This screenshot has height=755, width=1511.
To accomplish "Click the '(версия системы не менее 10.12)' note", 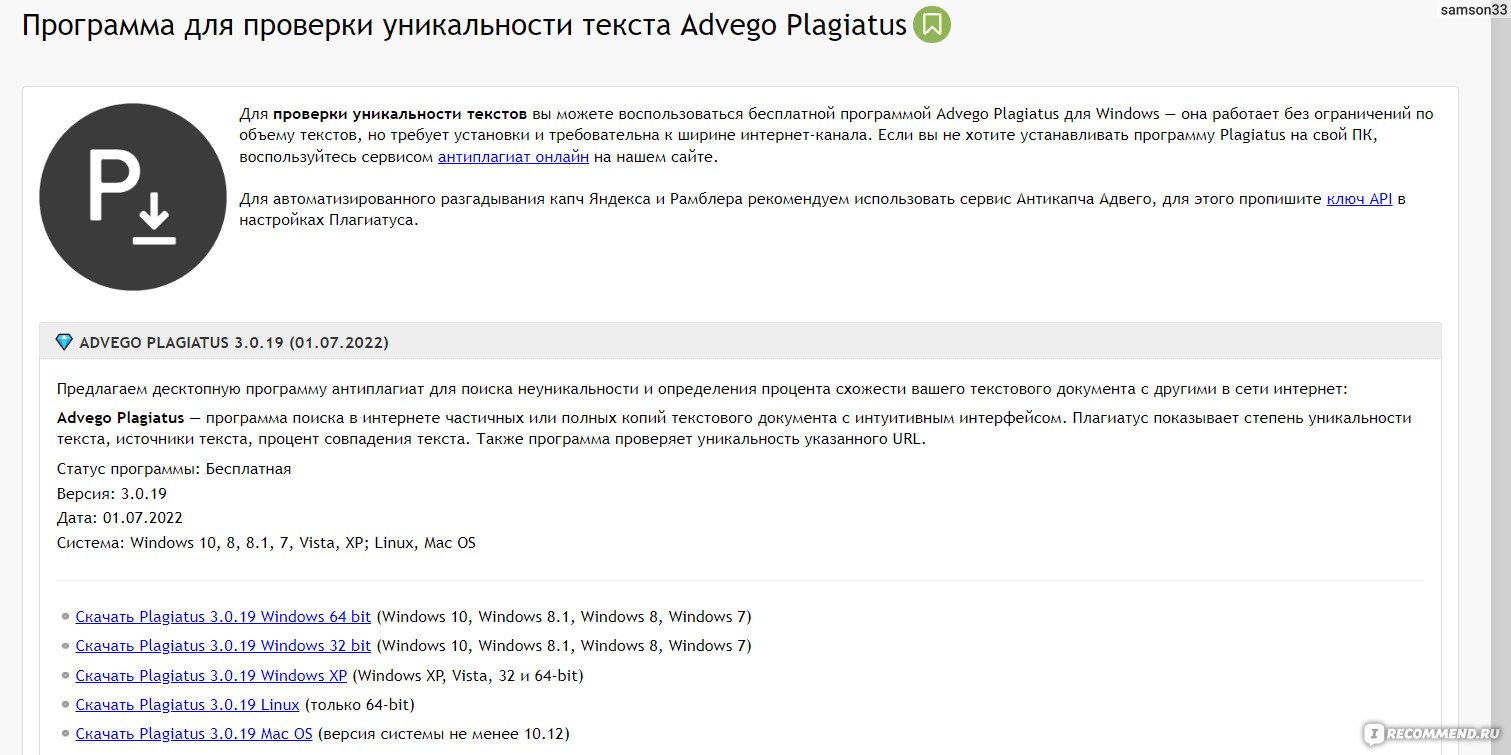I will coord(443,734).
